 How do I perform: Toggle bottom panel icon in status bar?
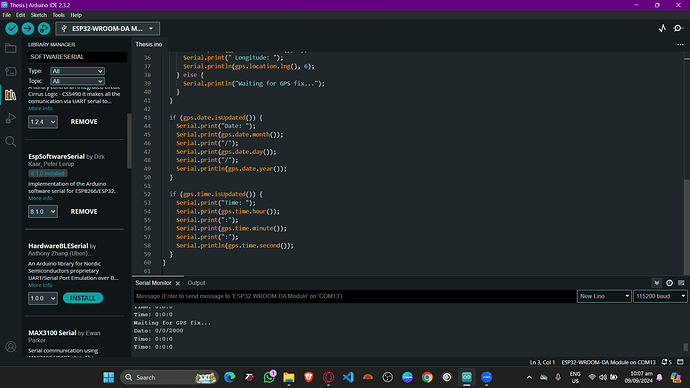pos(680,362)
